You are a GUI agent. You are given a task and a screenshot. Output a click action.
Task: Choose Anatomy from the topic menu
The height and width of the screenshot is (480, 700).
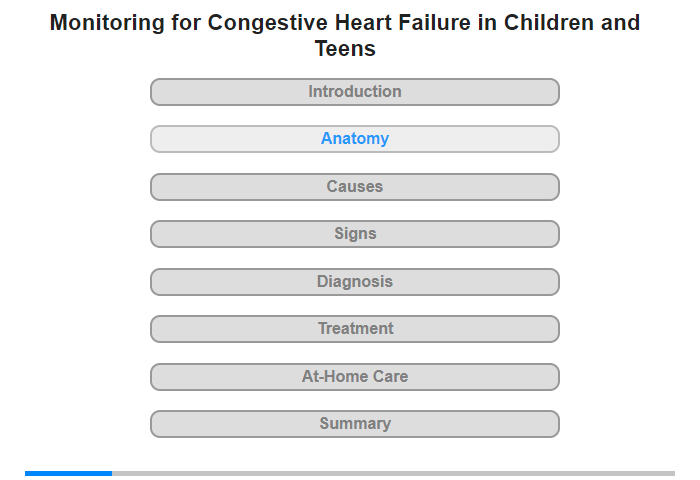354,139
